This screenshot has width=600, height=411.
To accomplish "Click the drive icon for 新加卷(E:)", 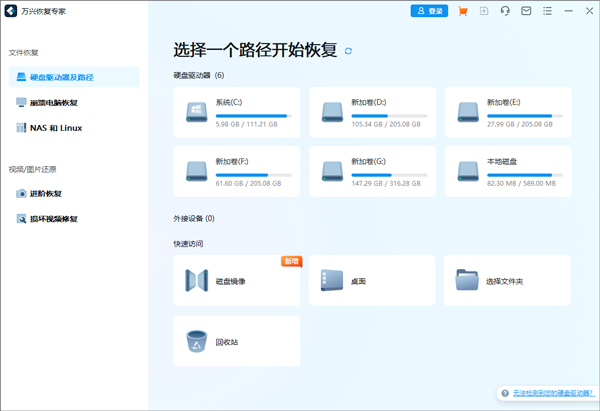I will pyautogui.click(x=468, y=112).
